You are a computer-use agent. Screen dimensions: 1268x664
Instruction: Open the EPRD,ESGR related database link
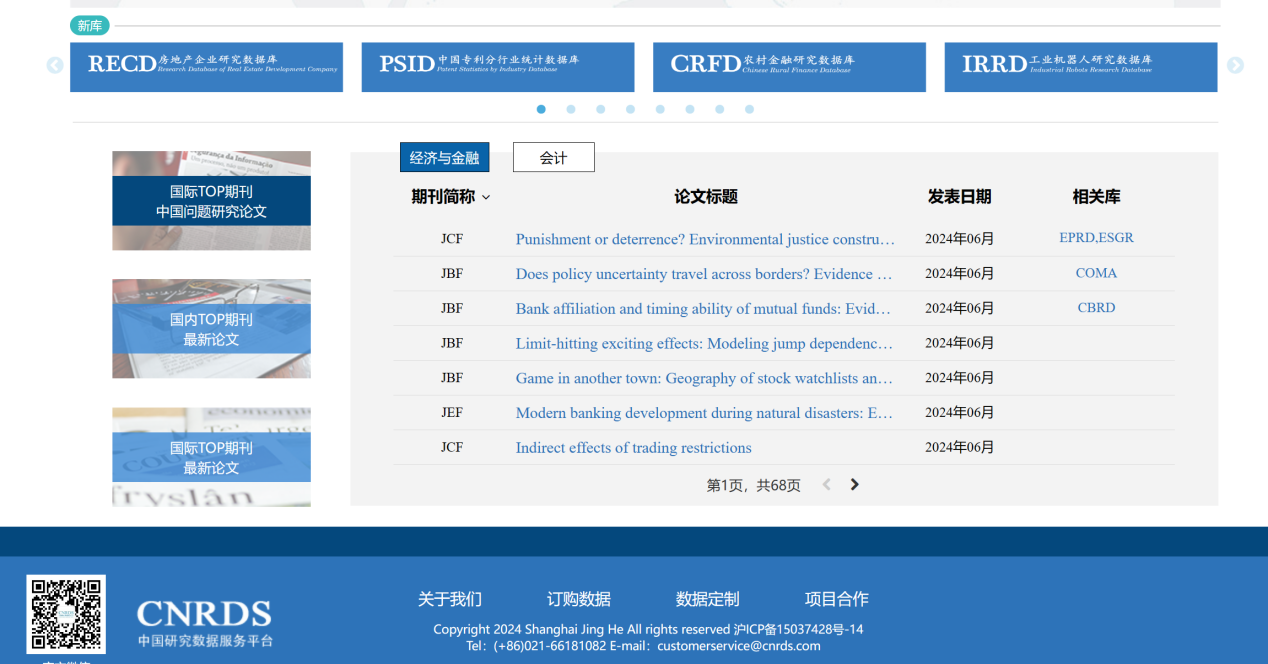[1096, 238]
